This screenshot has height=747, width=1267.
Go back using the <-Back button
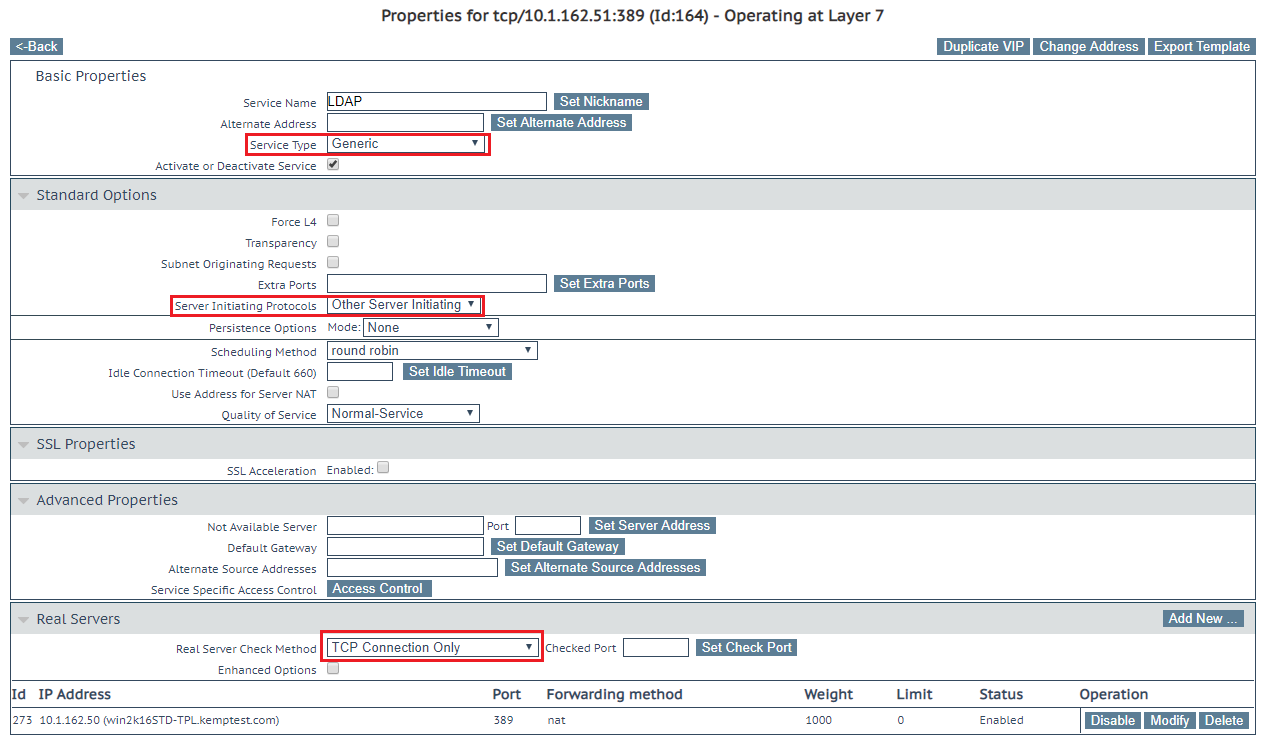(x=37, y=47)
